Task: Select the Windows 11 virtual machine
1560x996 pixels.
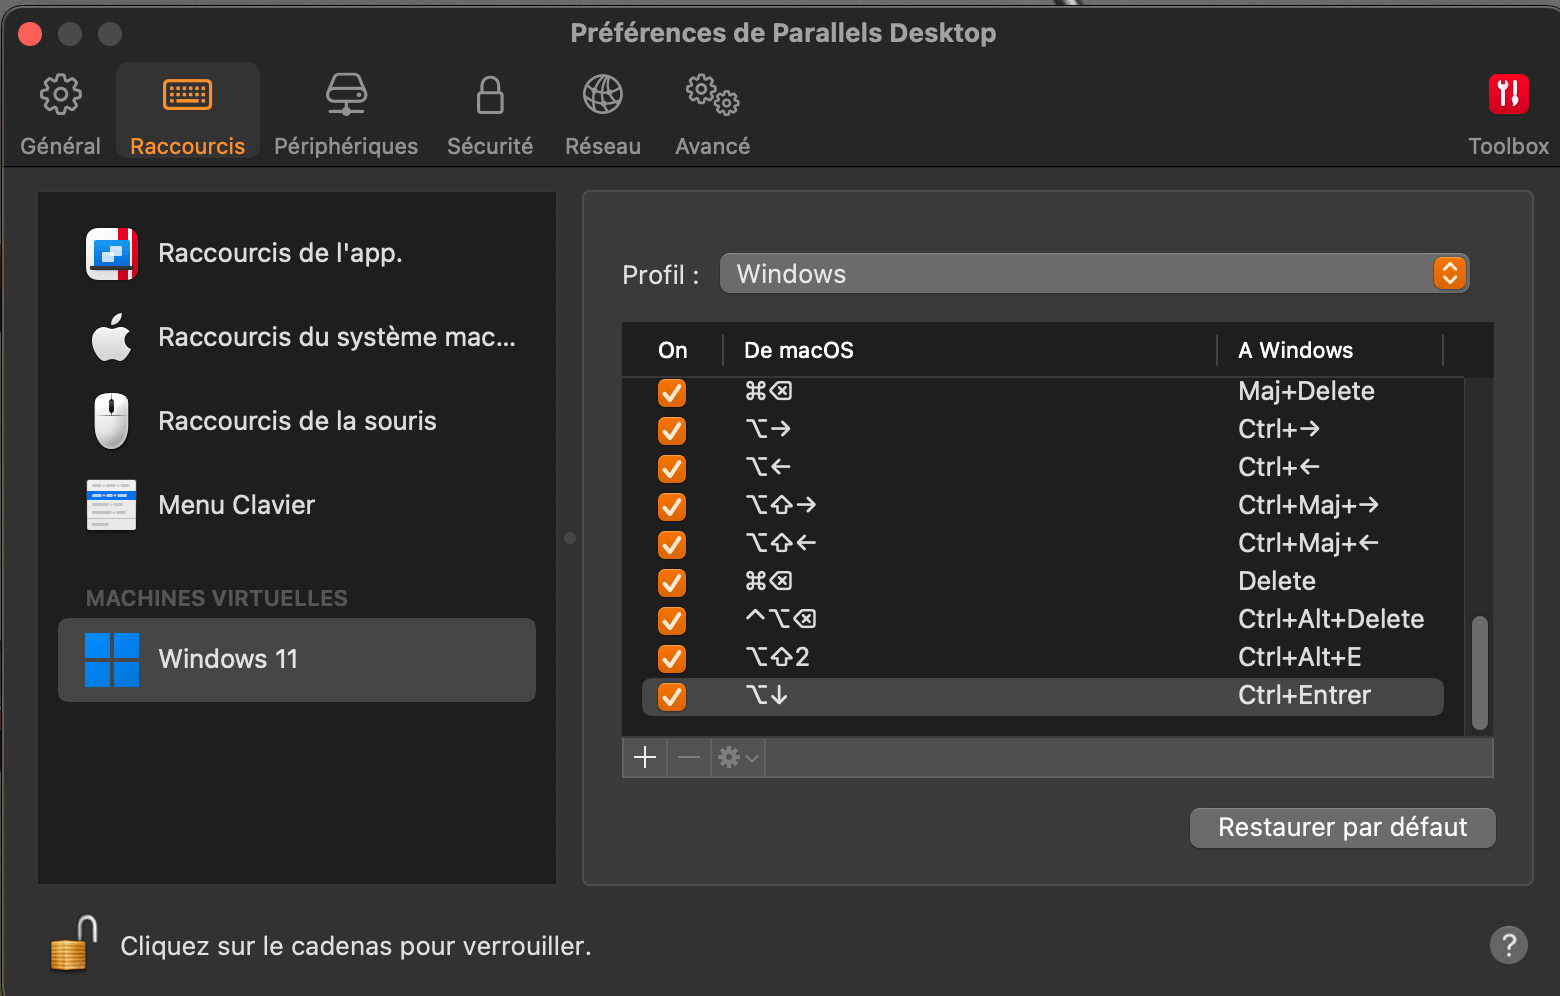Action: [x=296, y=659]
